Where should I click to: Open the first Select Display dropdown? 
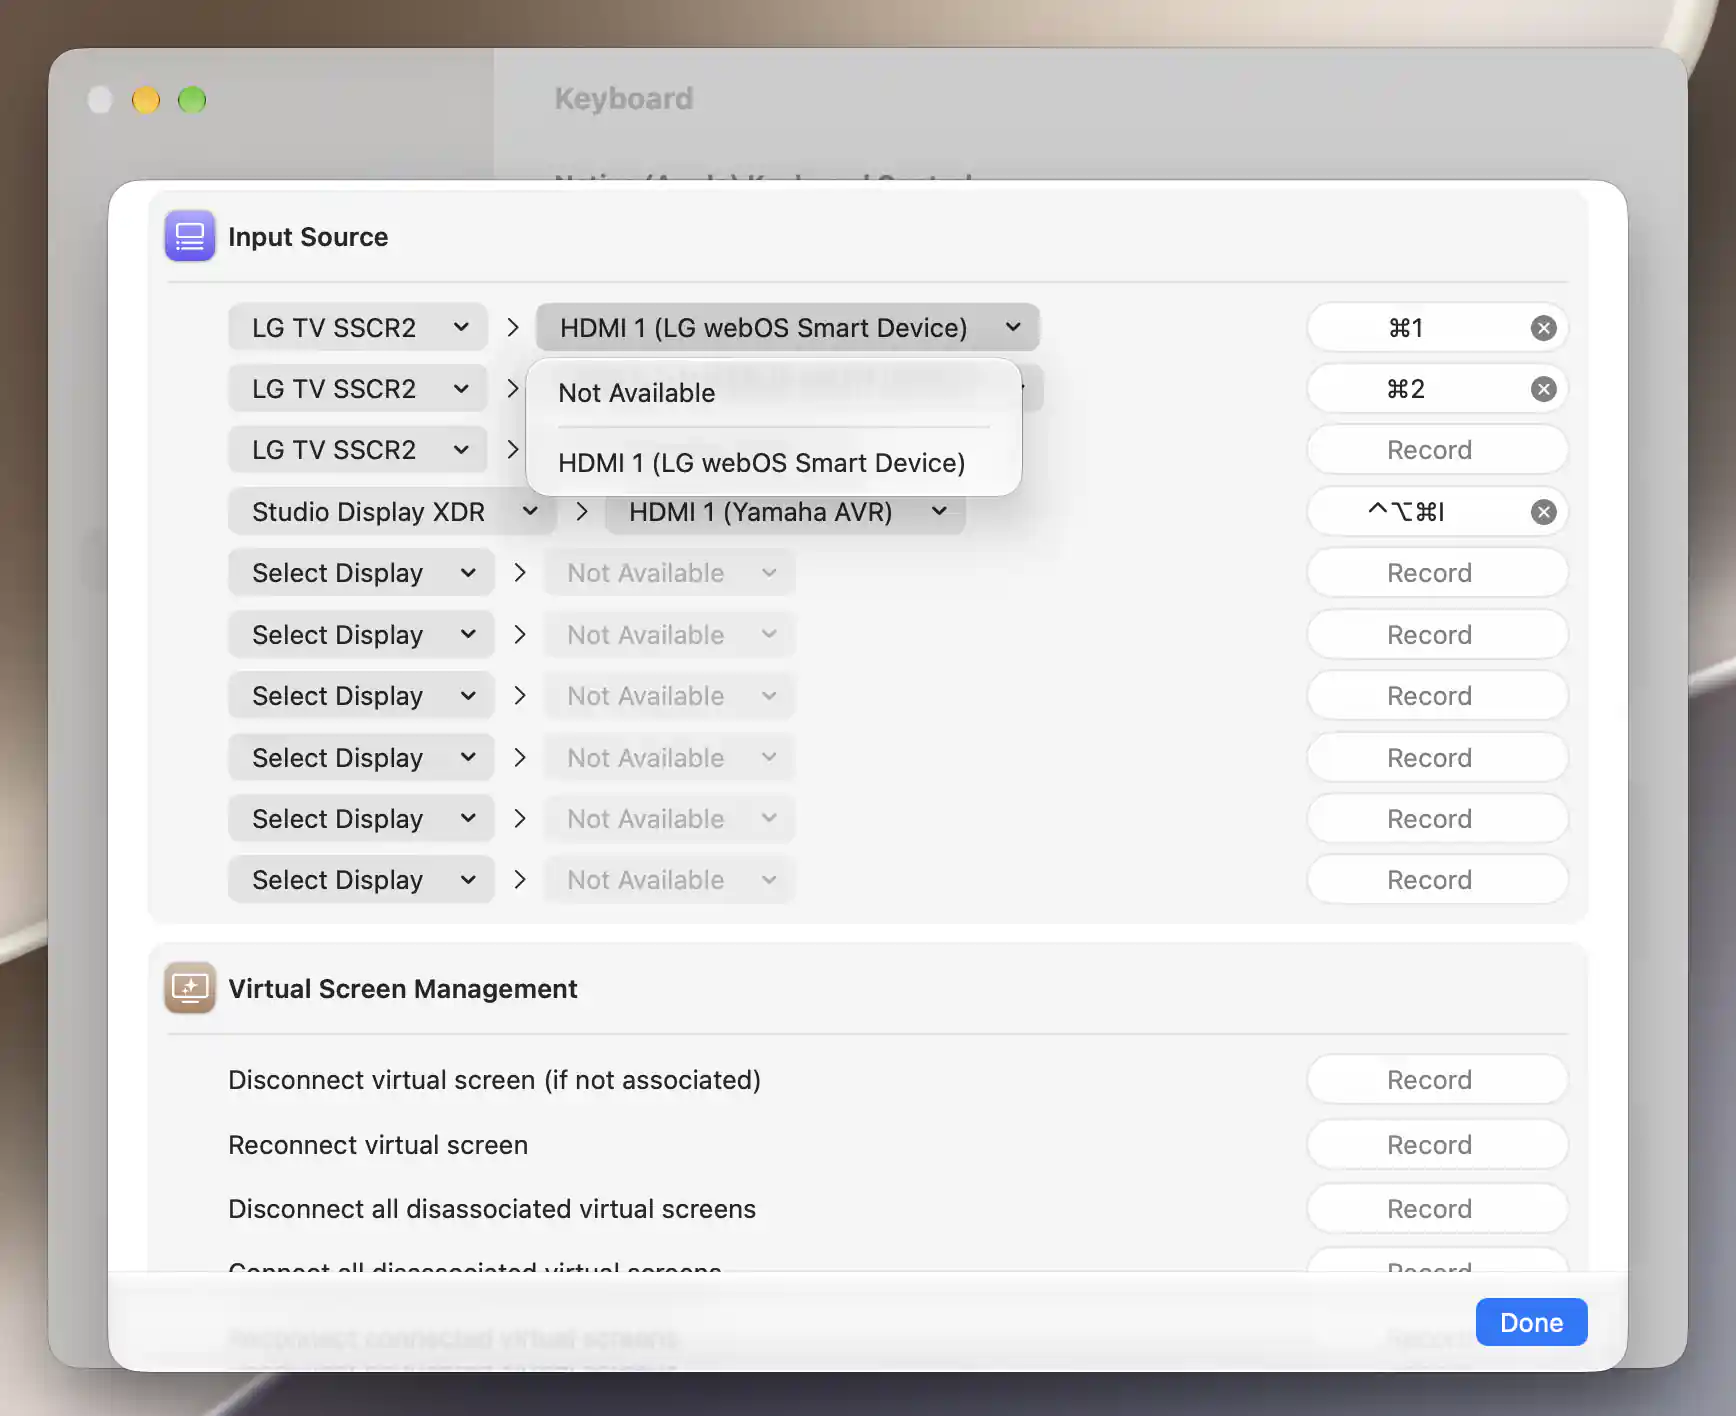click(x=362, y=573)
